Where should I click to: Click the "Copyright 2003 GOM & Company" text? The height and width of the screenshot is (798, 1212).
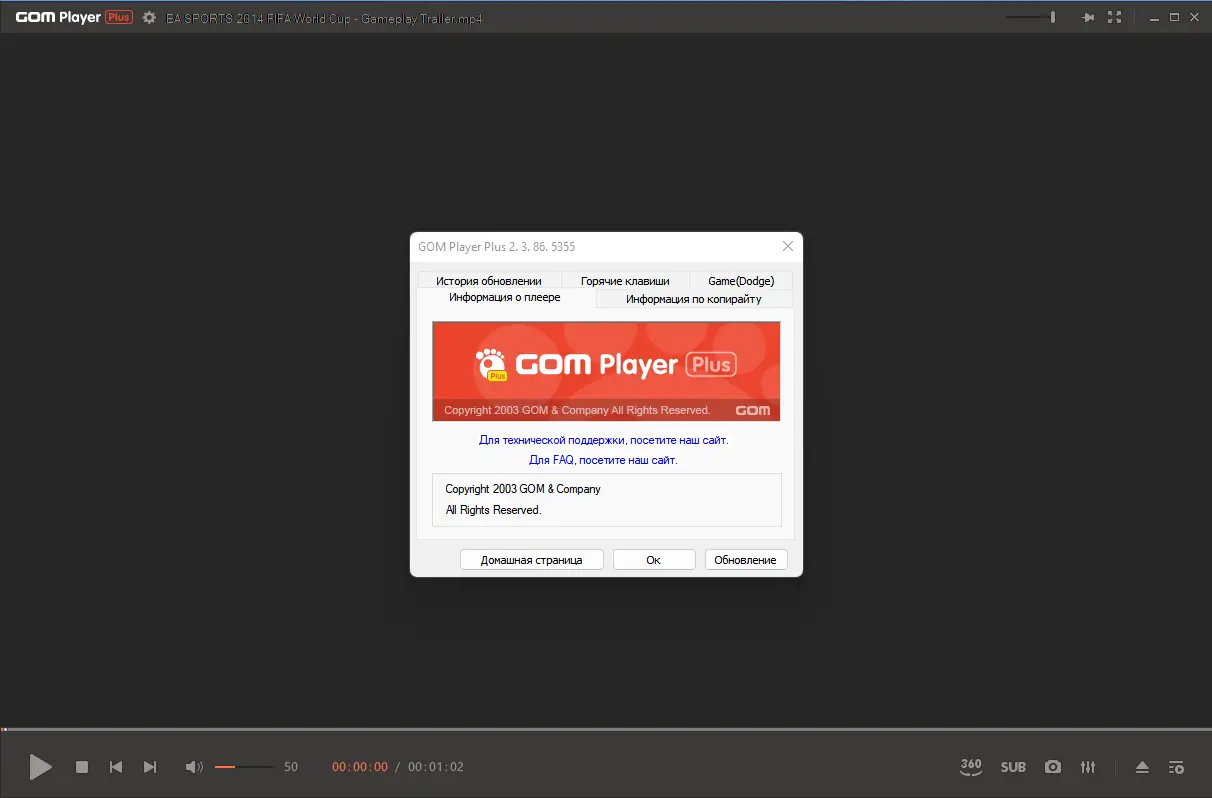(523, 489)
